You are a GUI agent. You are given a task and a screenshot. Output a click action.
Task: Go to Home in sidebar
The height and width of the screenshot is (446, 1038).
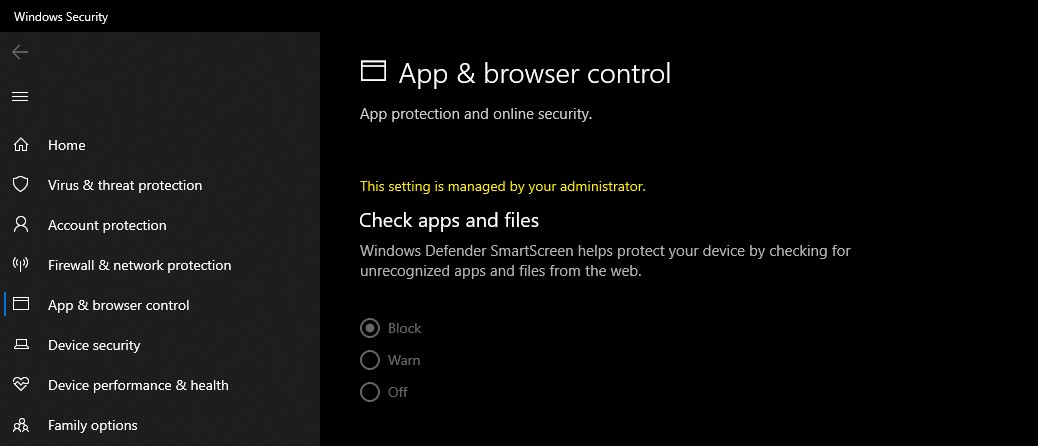(66, 145)
